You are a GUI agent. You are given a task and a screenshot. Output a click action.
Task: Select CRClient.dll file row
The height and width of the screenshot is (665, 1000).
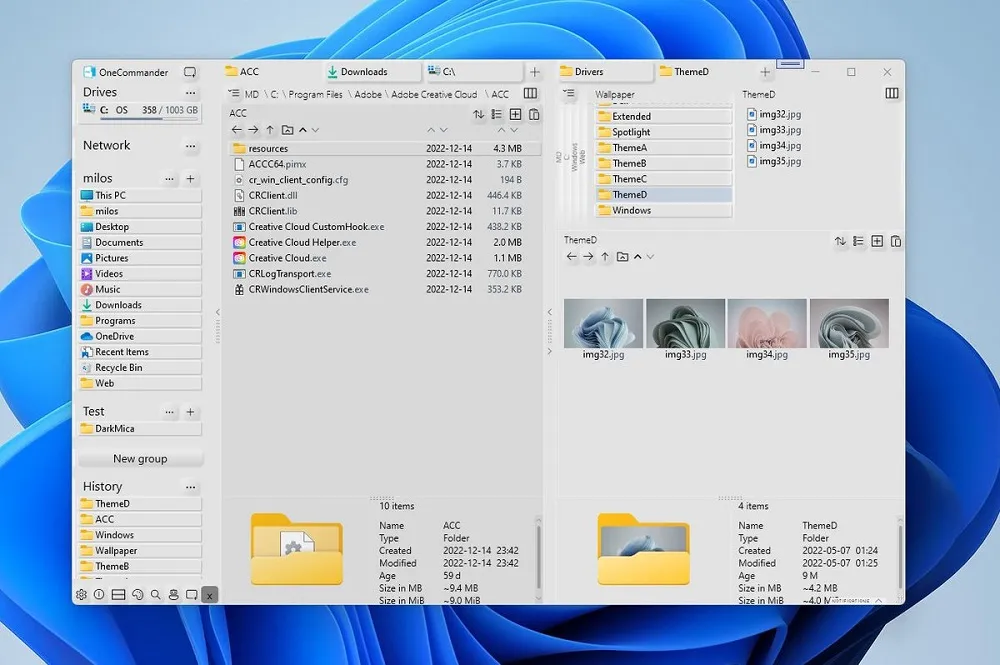[x=385, y=196]
